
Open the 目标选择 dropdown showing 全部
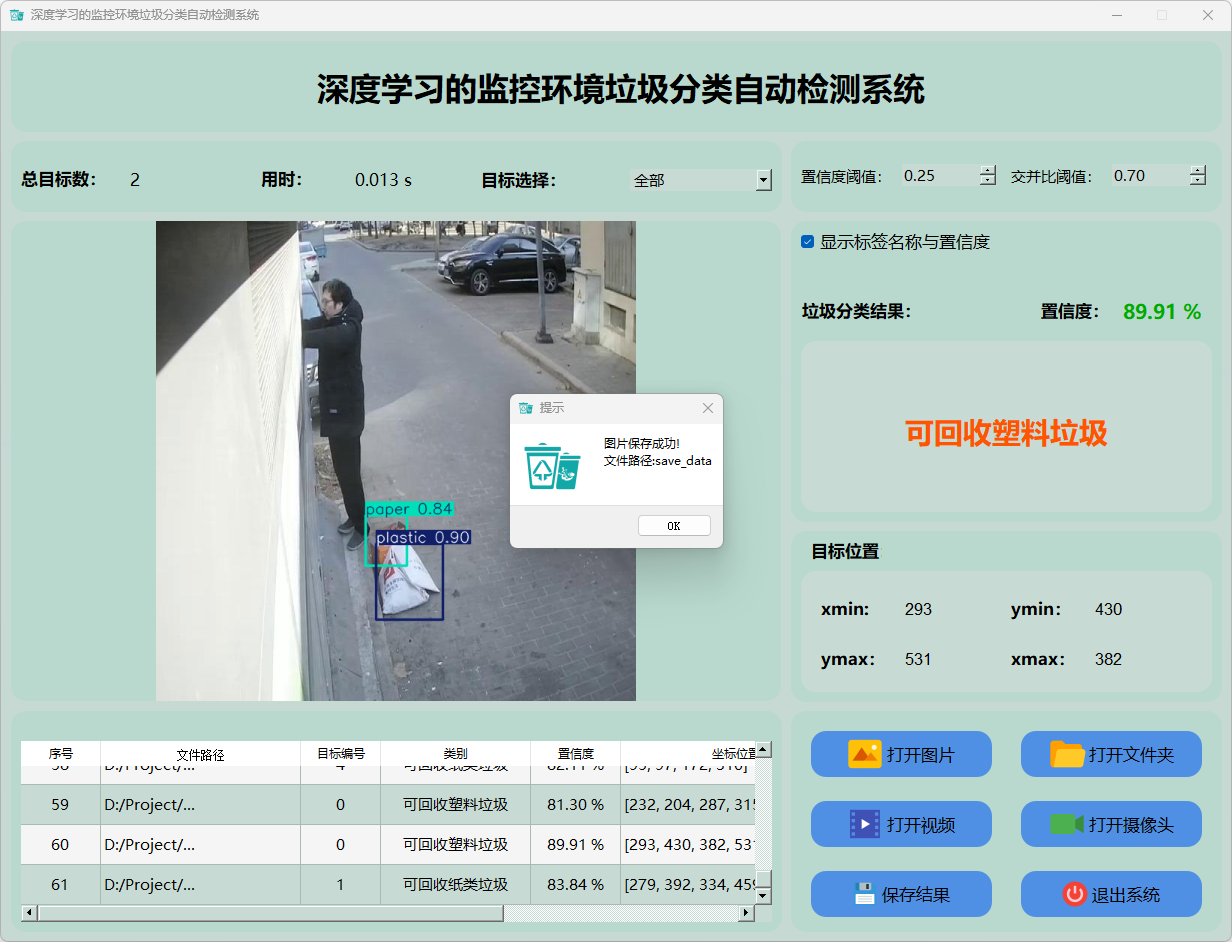click(x=763, y=180)
